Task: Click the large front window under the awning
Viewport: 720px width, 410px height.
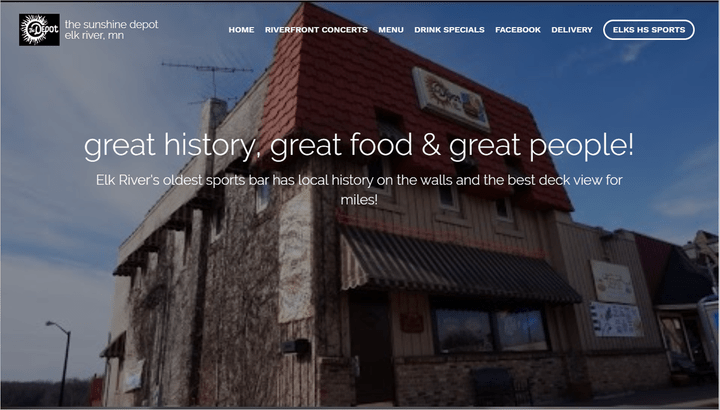Action: [x=491, y=330]
